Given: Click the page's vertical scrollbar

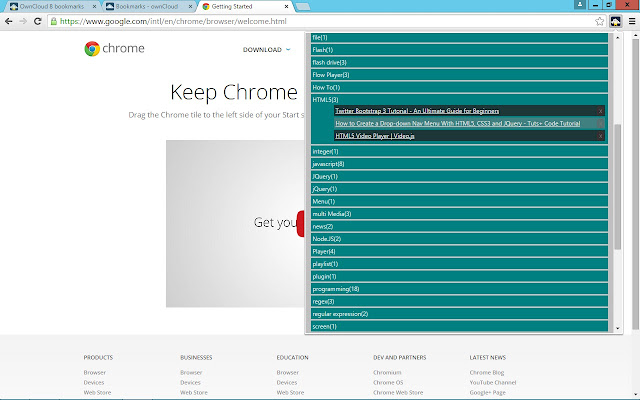Looking at the screenshot, I should (636, 184).
